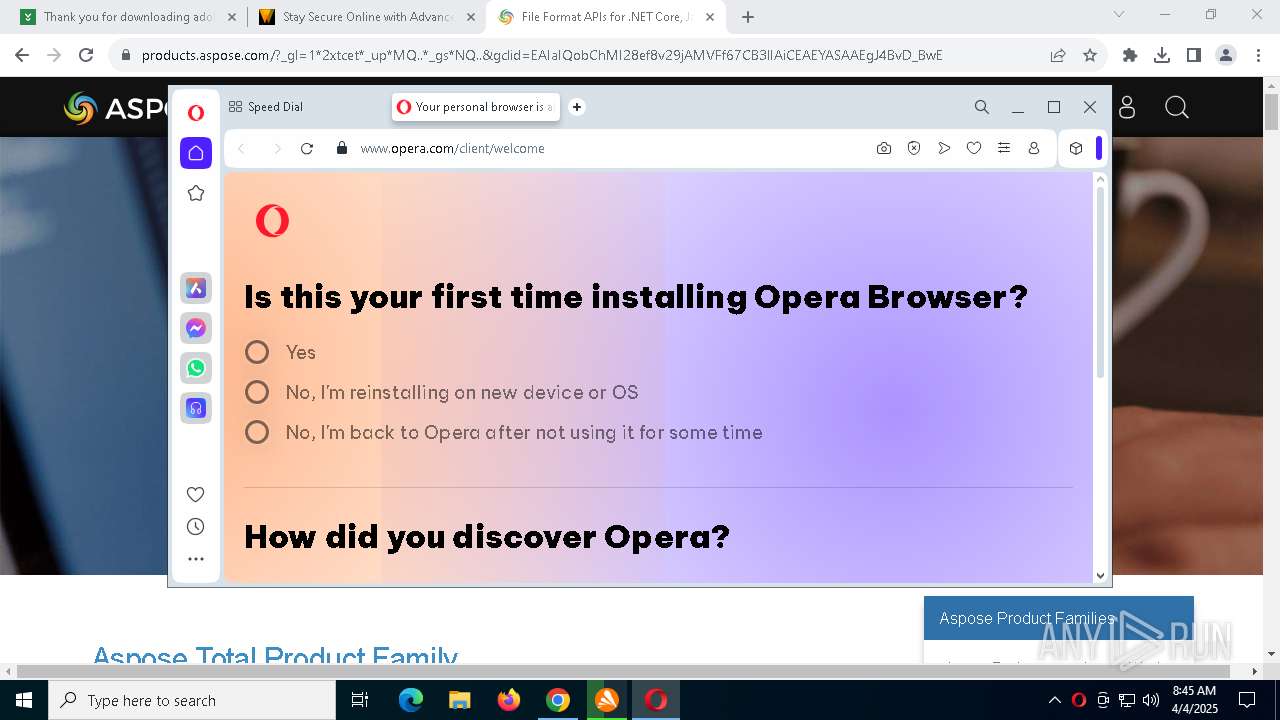Reload the Aspose page in Chrome
Screen dimensions: 1280x720
(x=86, y=56)
